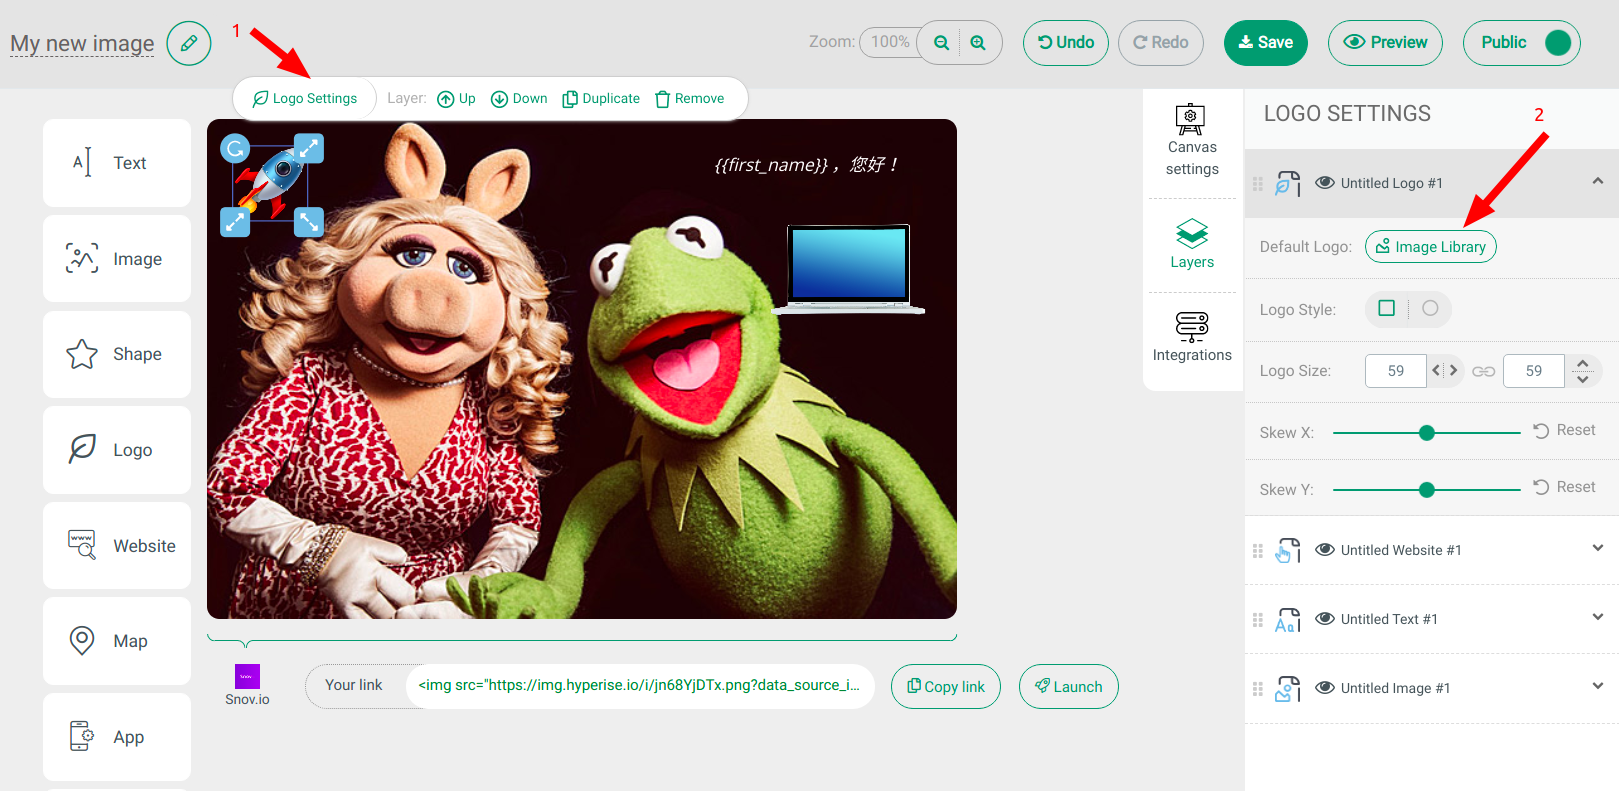Adjust the Skew X slider handle

point(1427,433)
